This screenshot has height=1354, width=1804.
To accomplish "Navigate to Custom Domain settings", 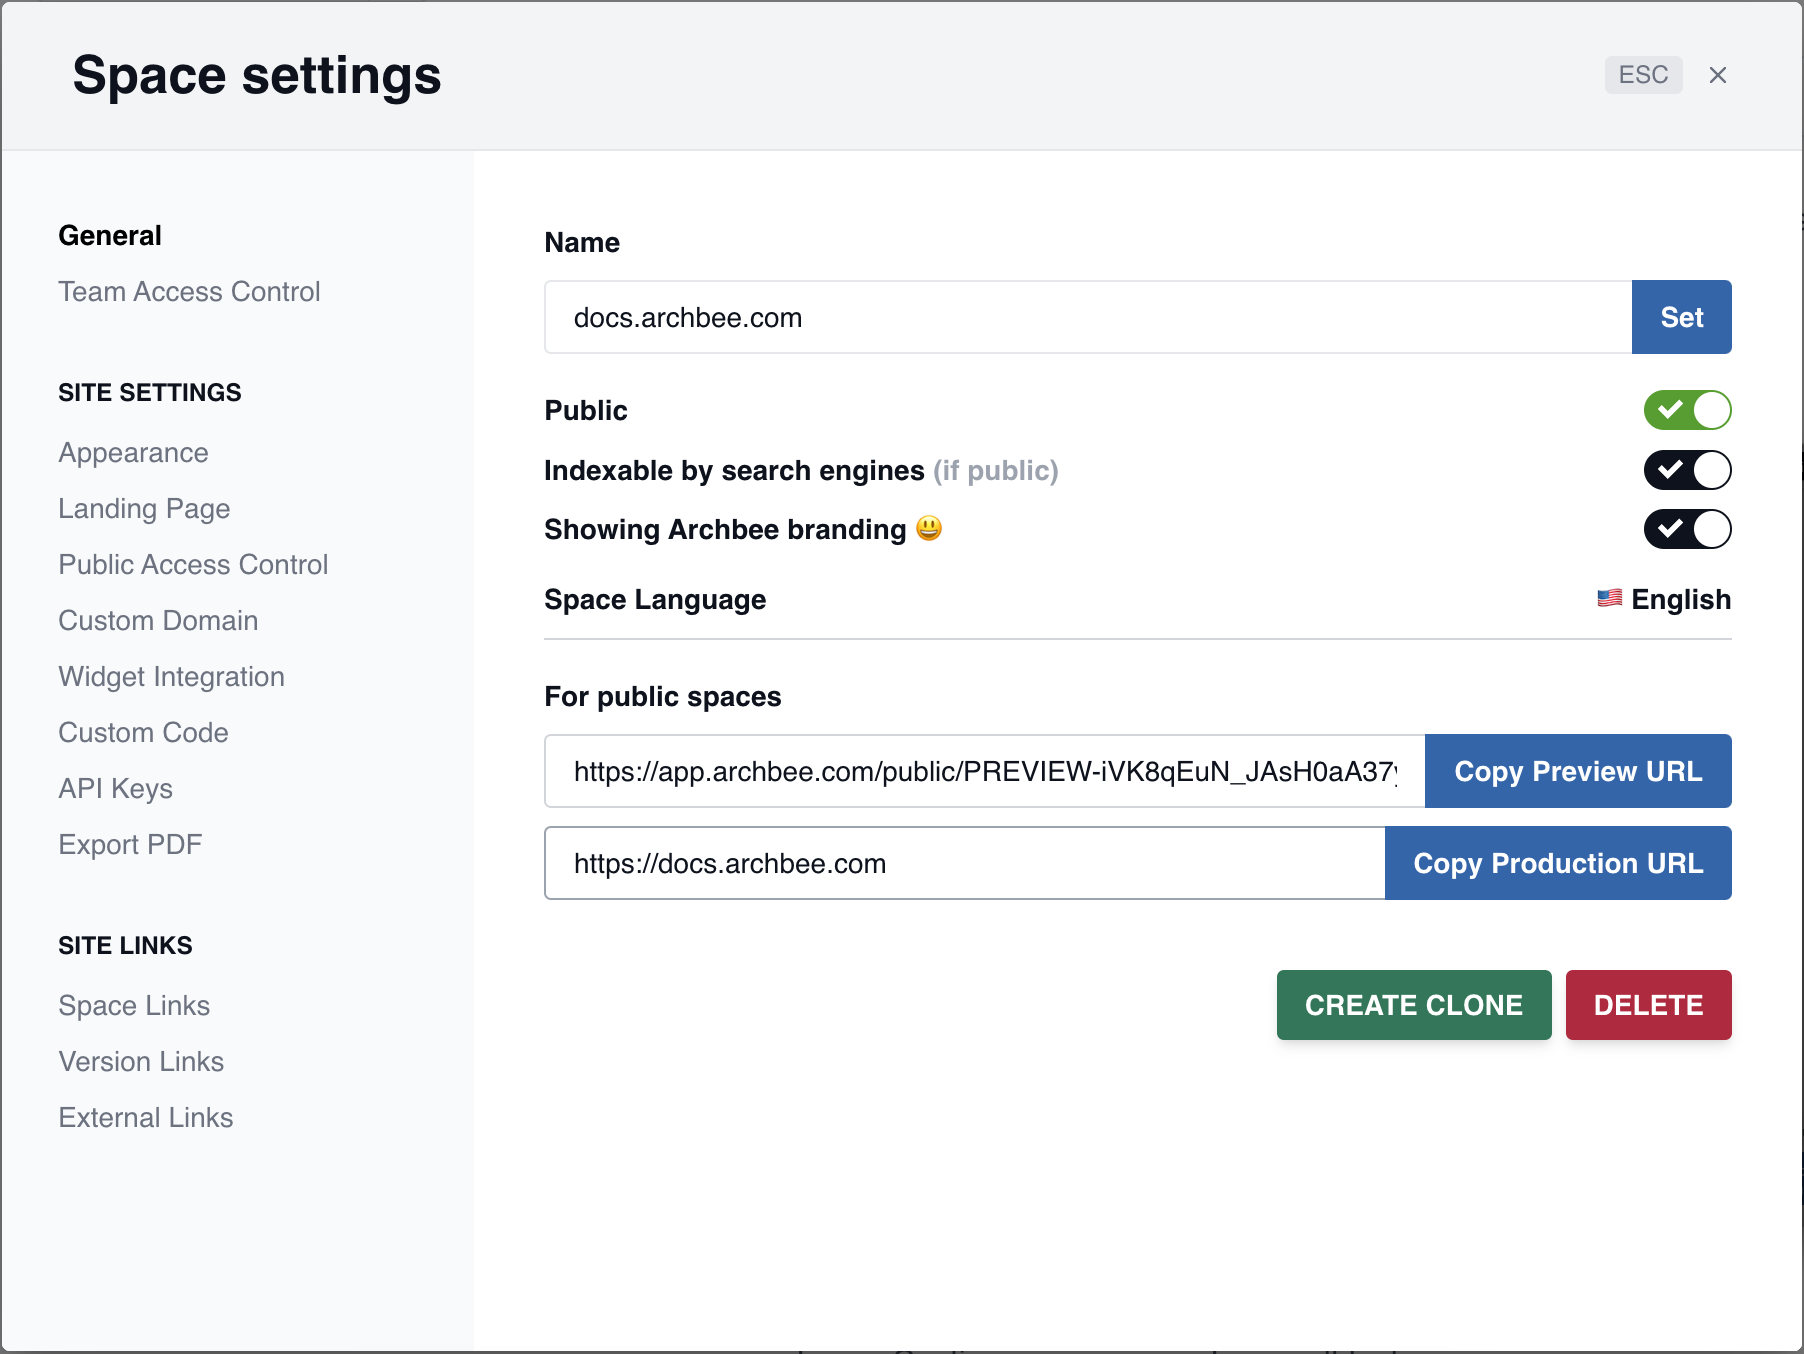I will [158, 621].
